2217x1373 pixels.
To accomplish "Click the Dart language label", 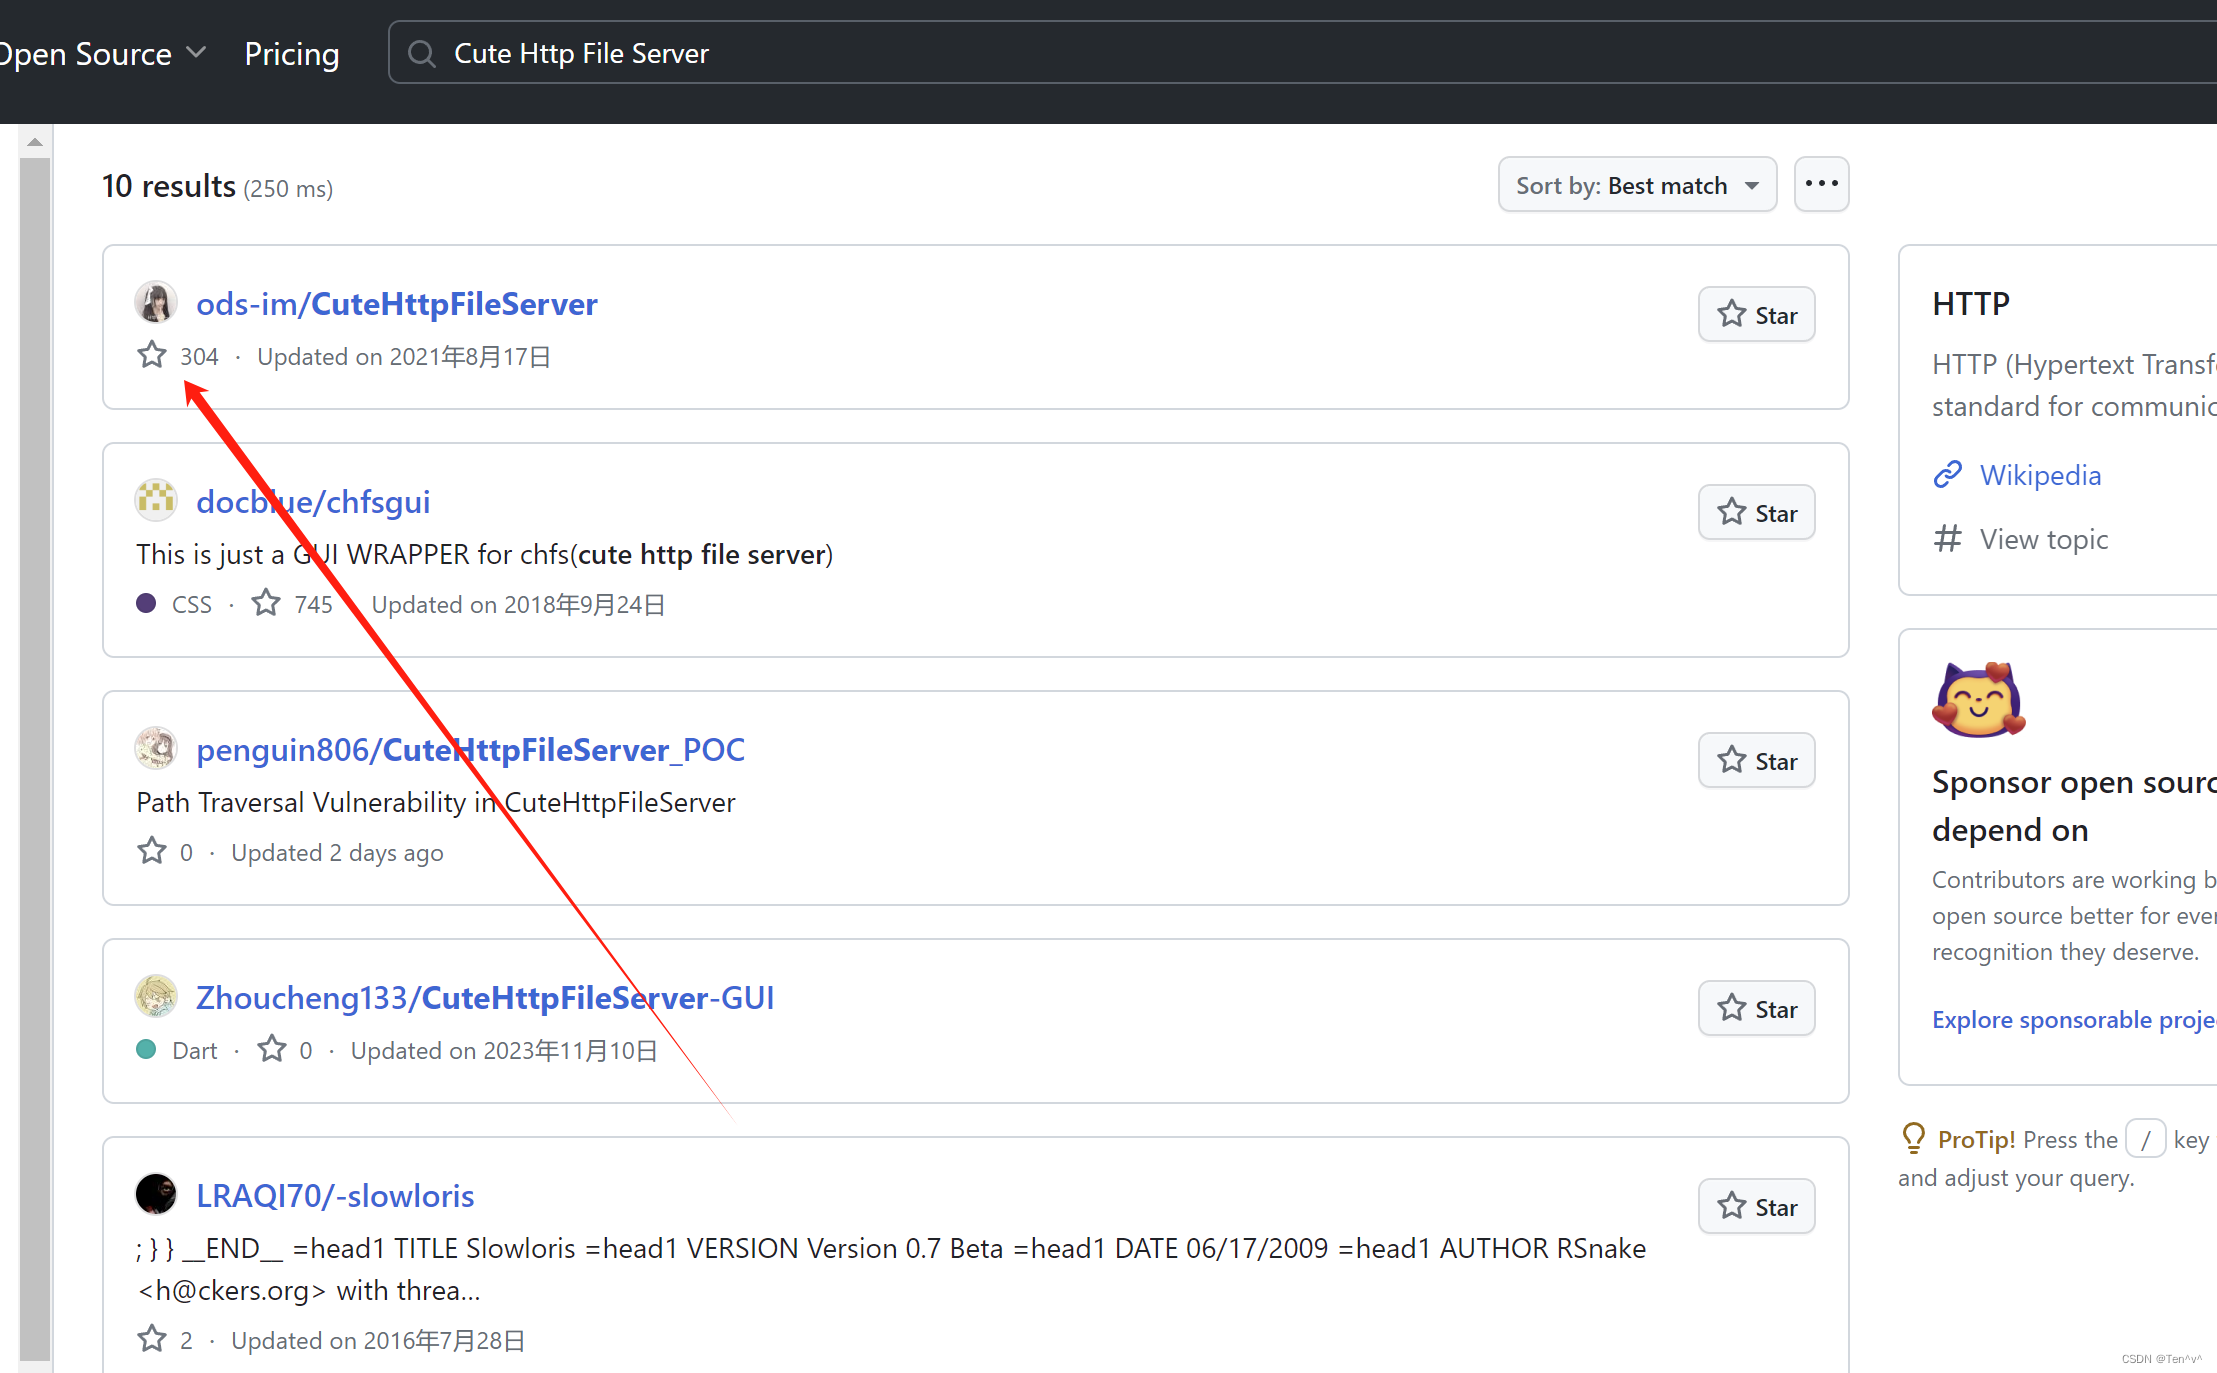I will click(x=195, y=1051).
